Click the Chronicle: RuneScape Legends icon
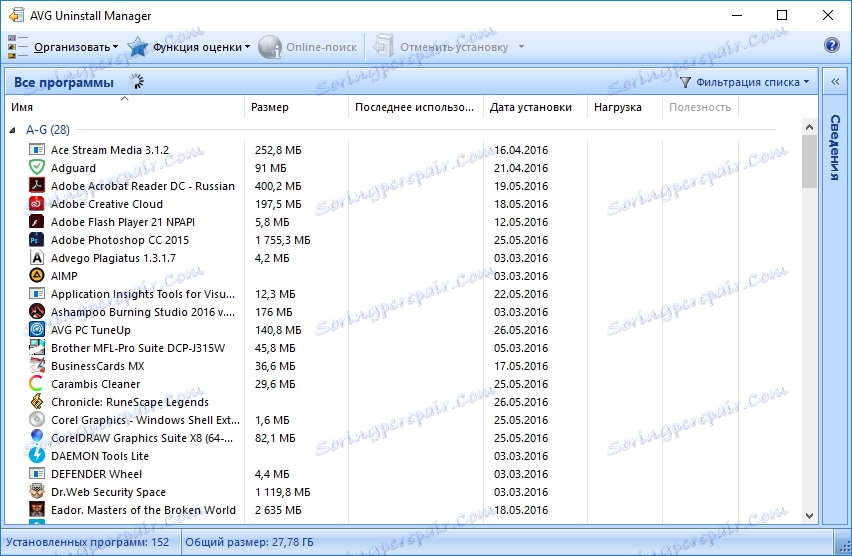 click(36, 401)
